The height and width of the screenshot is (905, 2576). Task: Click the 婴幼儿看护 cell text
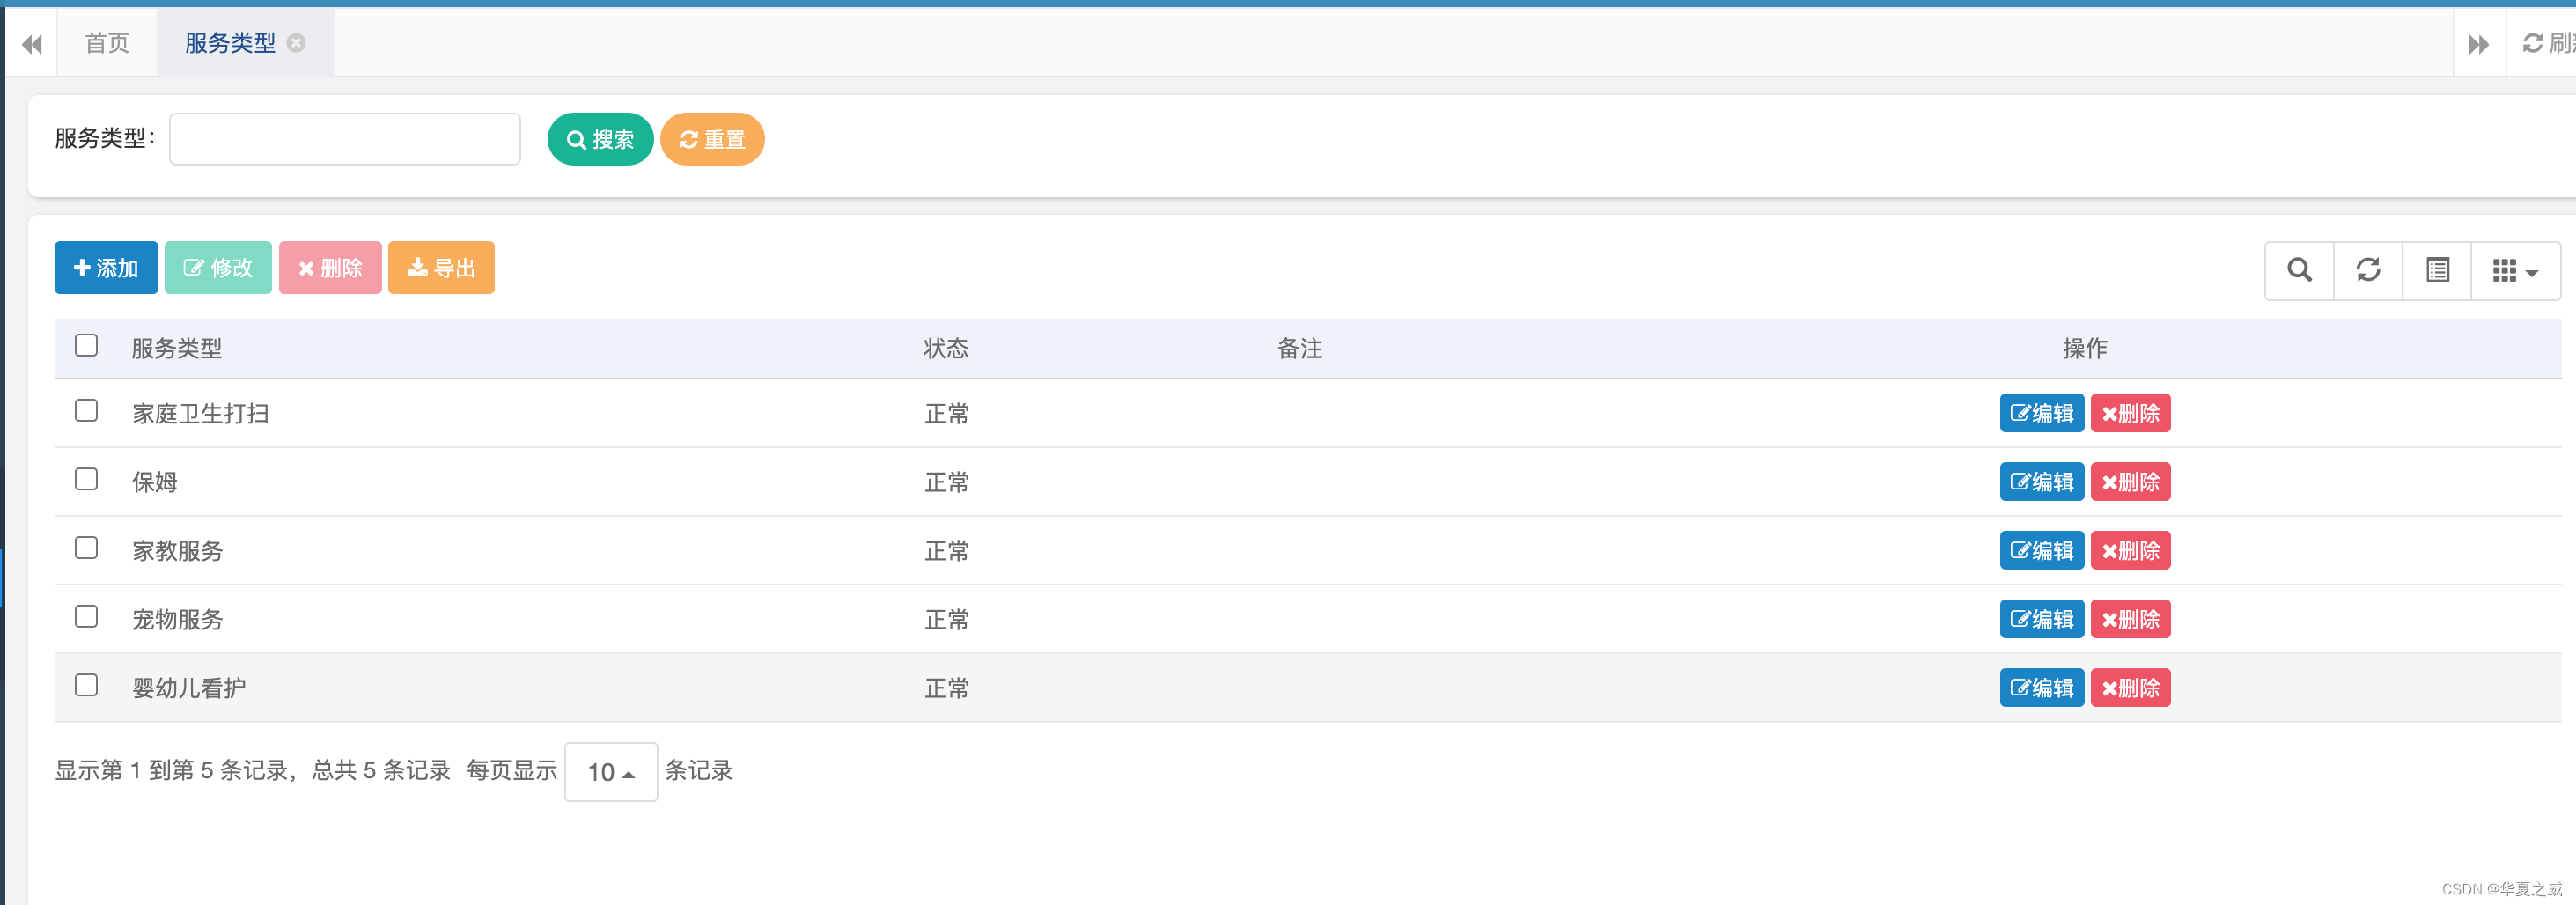coord(189,689)
